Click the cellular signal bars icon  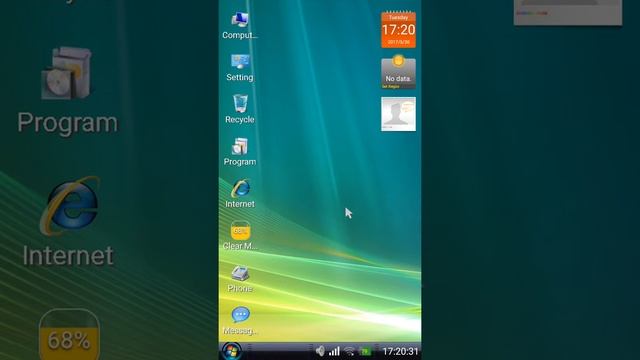334,351
